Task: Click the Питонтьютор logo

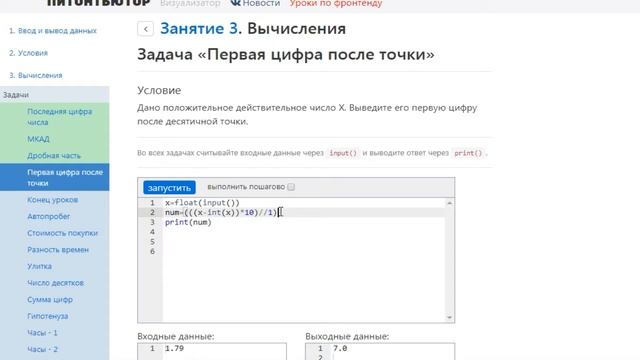Action: [98, 3]
